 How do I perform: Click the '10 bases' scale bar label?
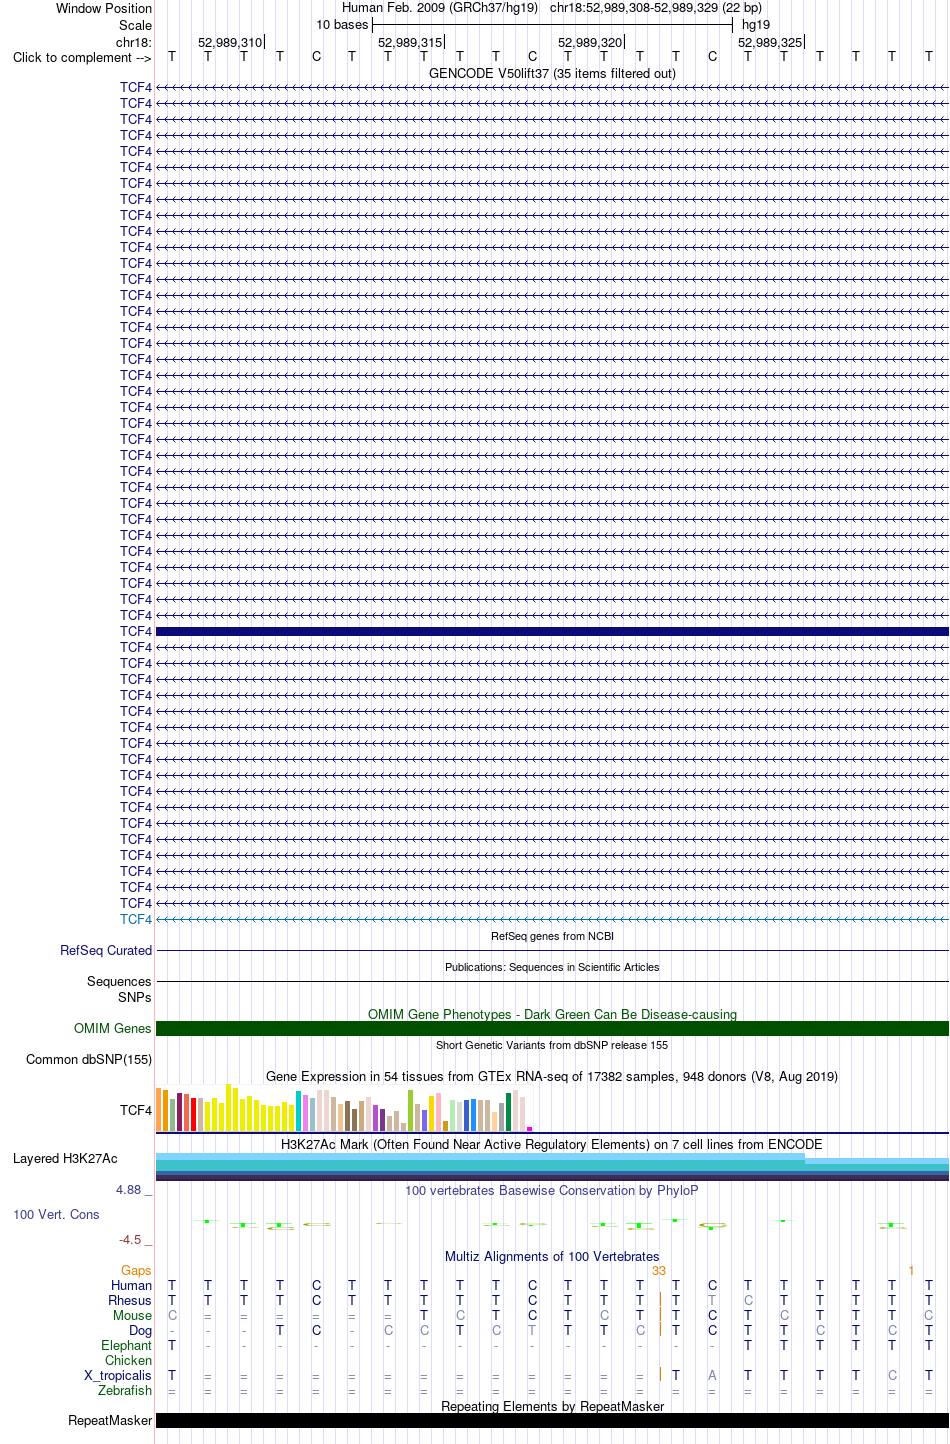342,25
